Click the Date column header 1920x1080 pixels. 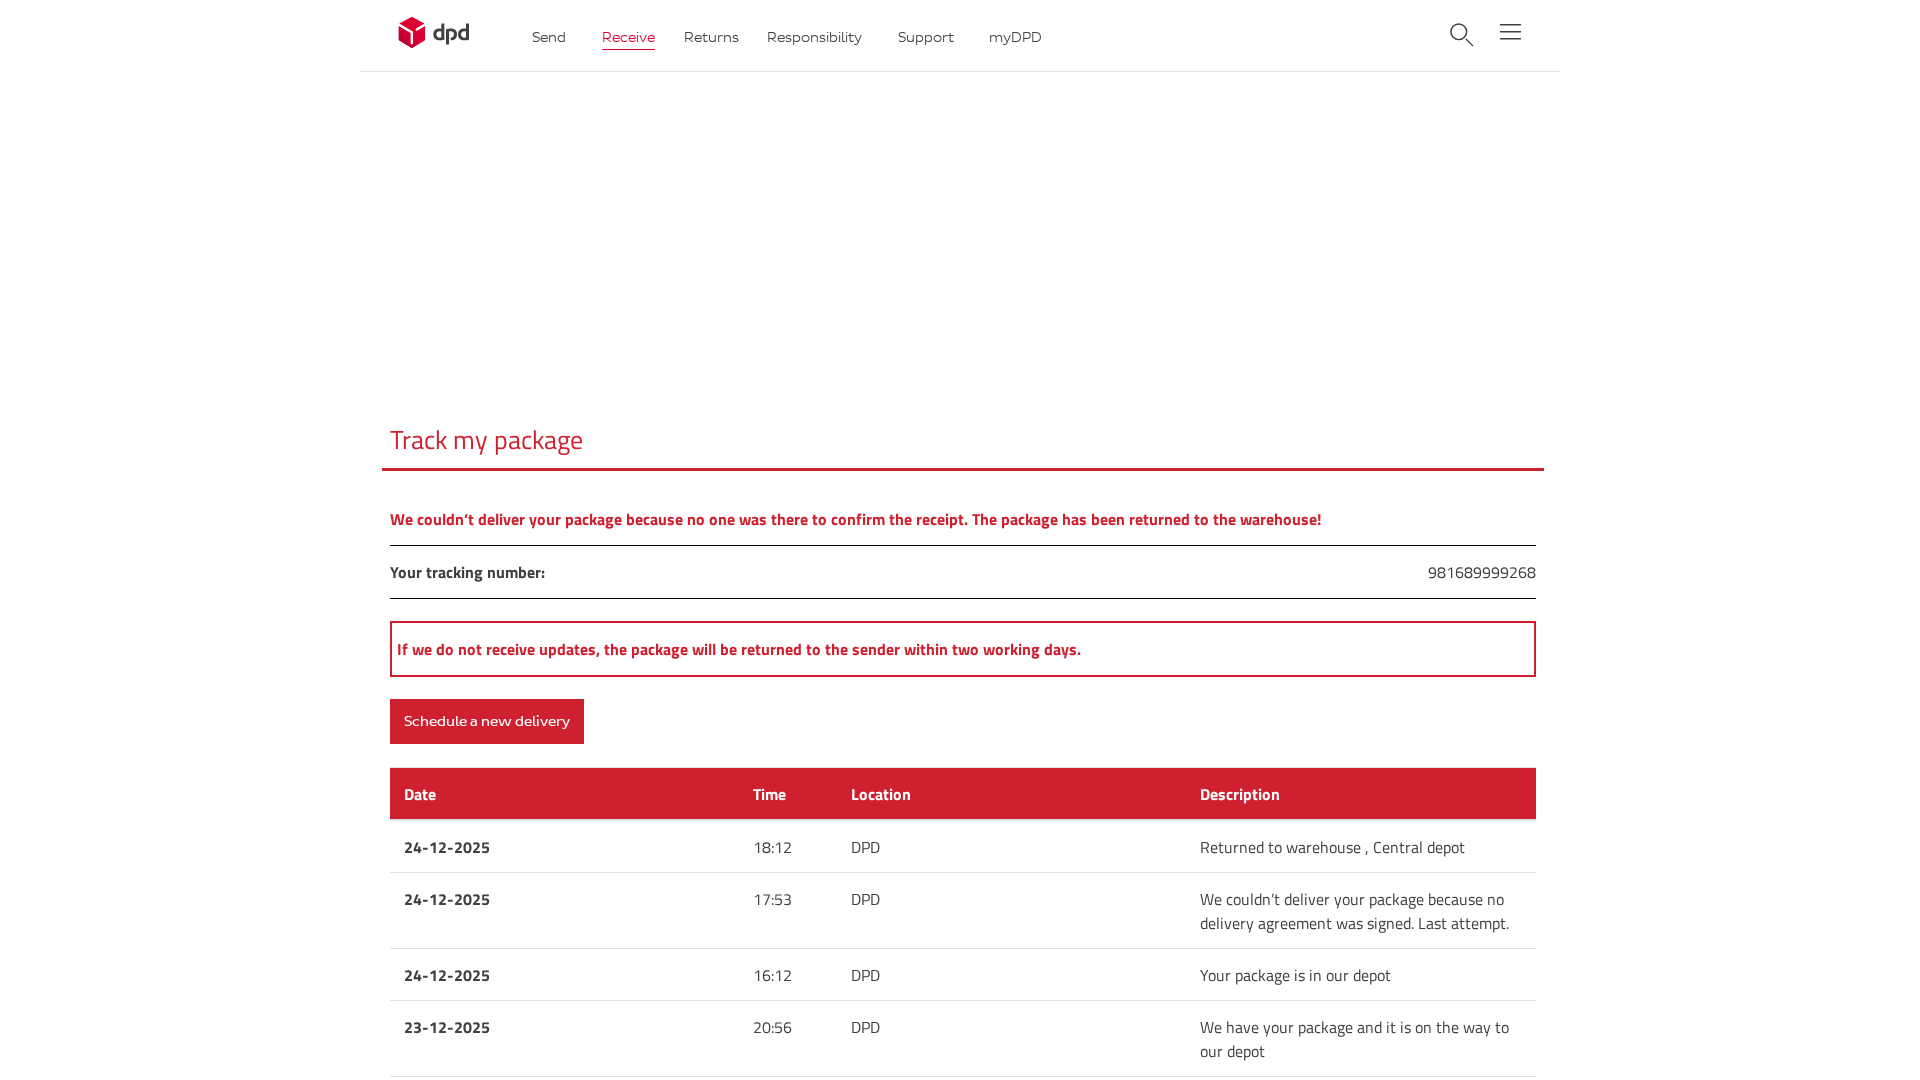pos(419,794)
